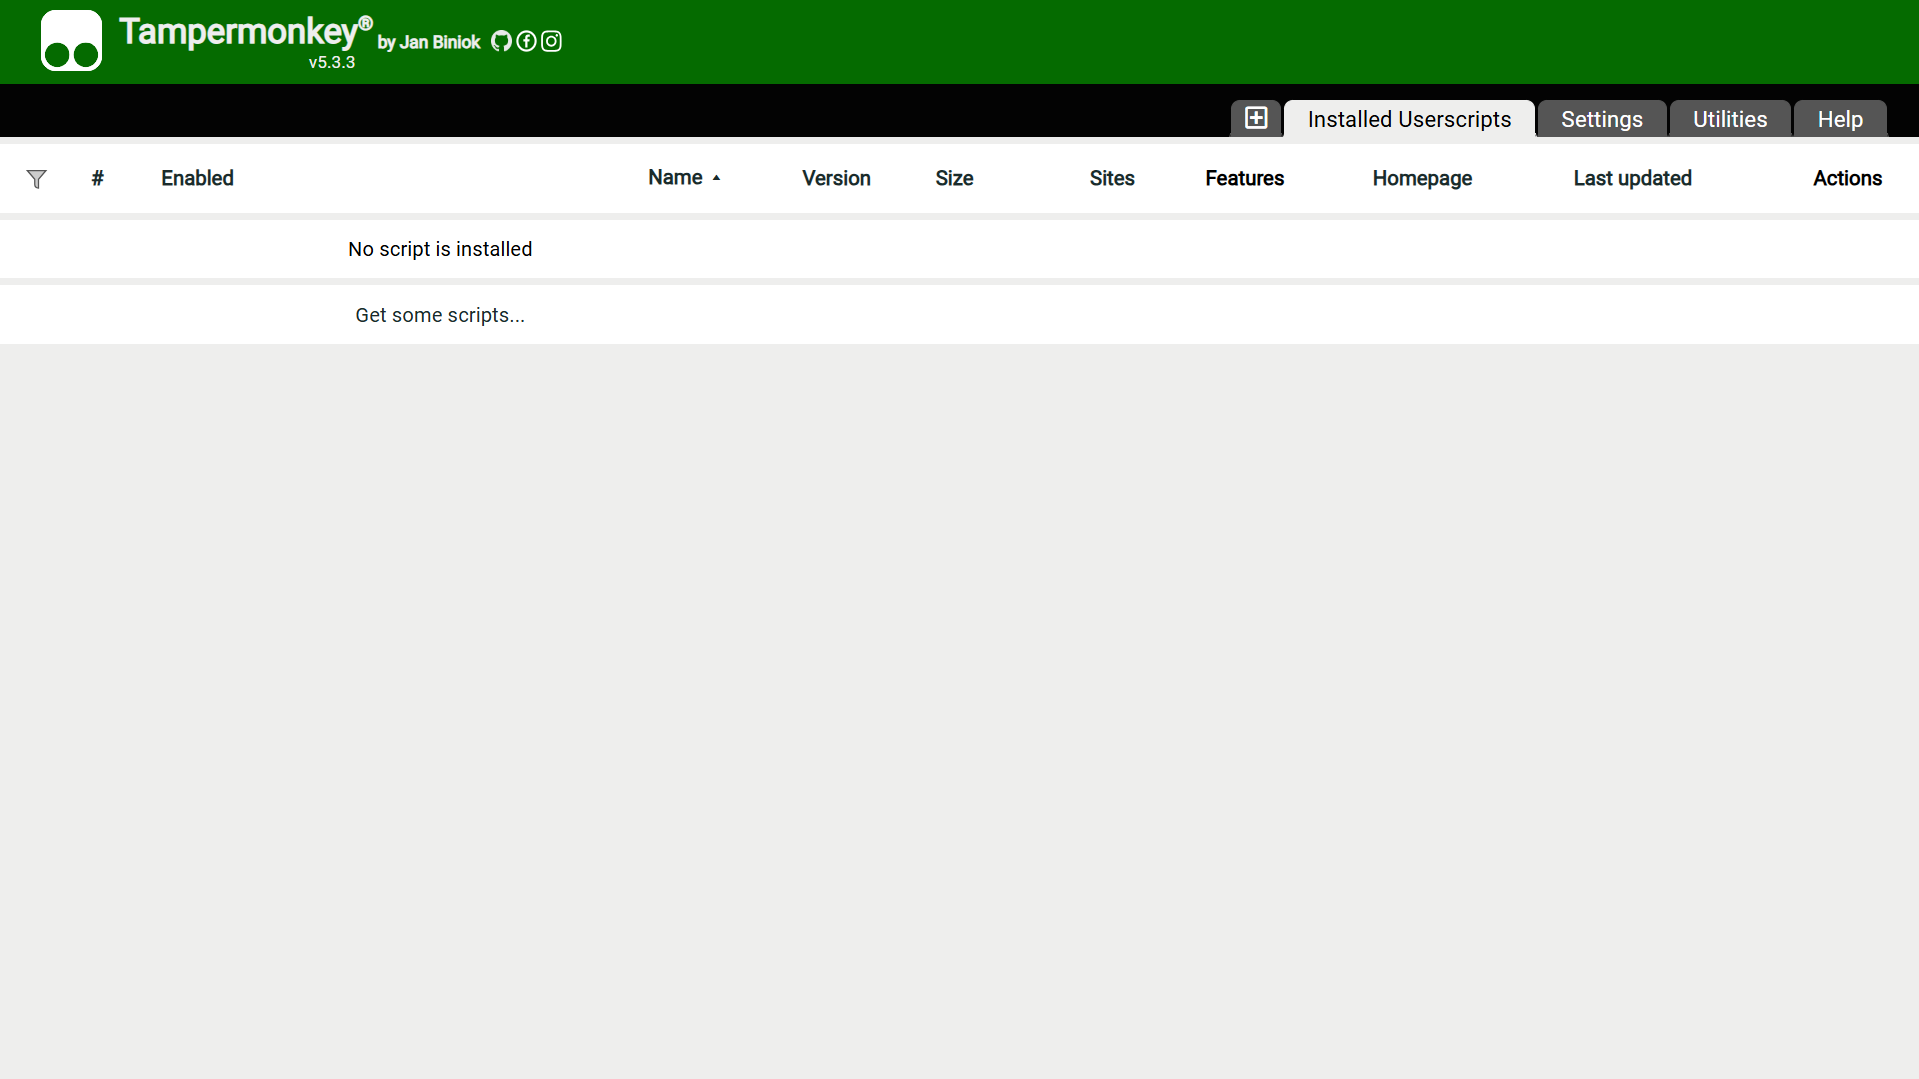Viewport: 1919px width, 1079px height.
Task: Click the Get some scripts... link
Action: point(440,315)
